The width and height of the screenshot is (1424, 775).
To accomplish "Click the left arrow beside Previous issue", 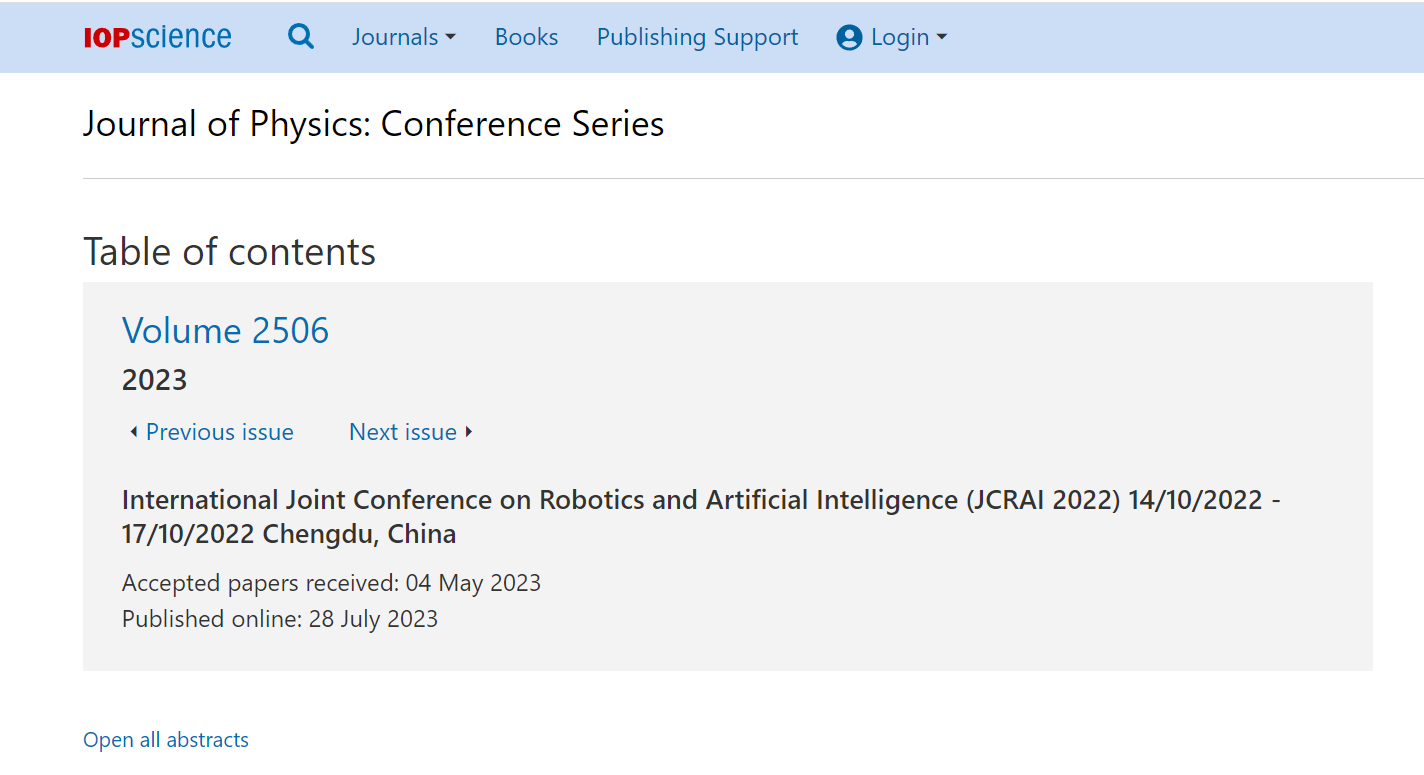I will 134,432.
